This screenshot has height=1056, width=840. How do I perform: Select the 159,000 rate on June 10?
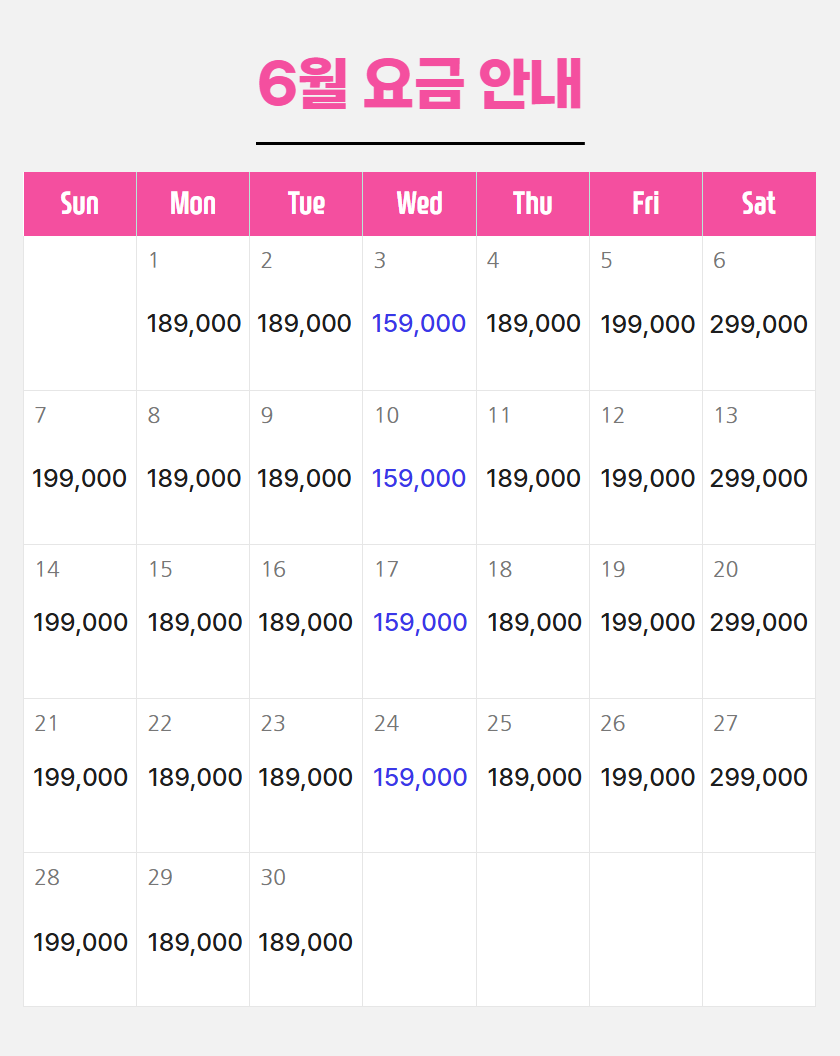click(419, 478)
